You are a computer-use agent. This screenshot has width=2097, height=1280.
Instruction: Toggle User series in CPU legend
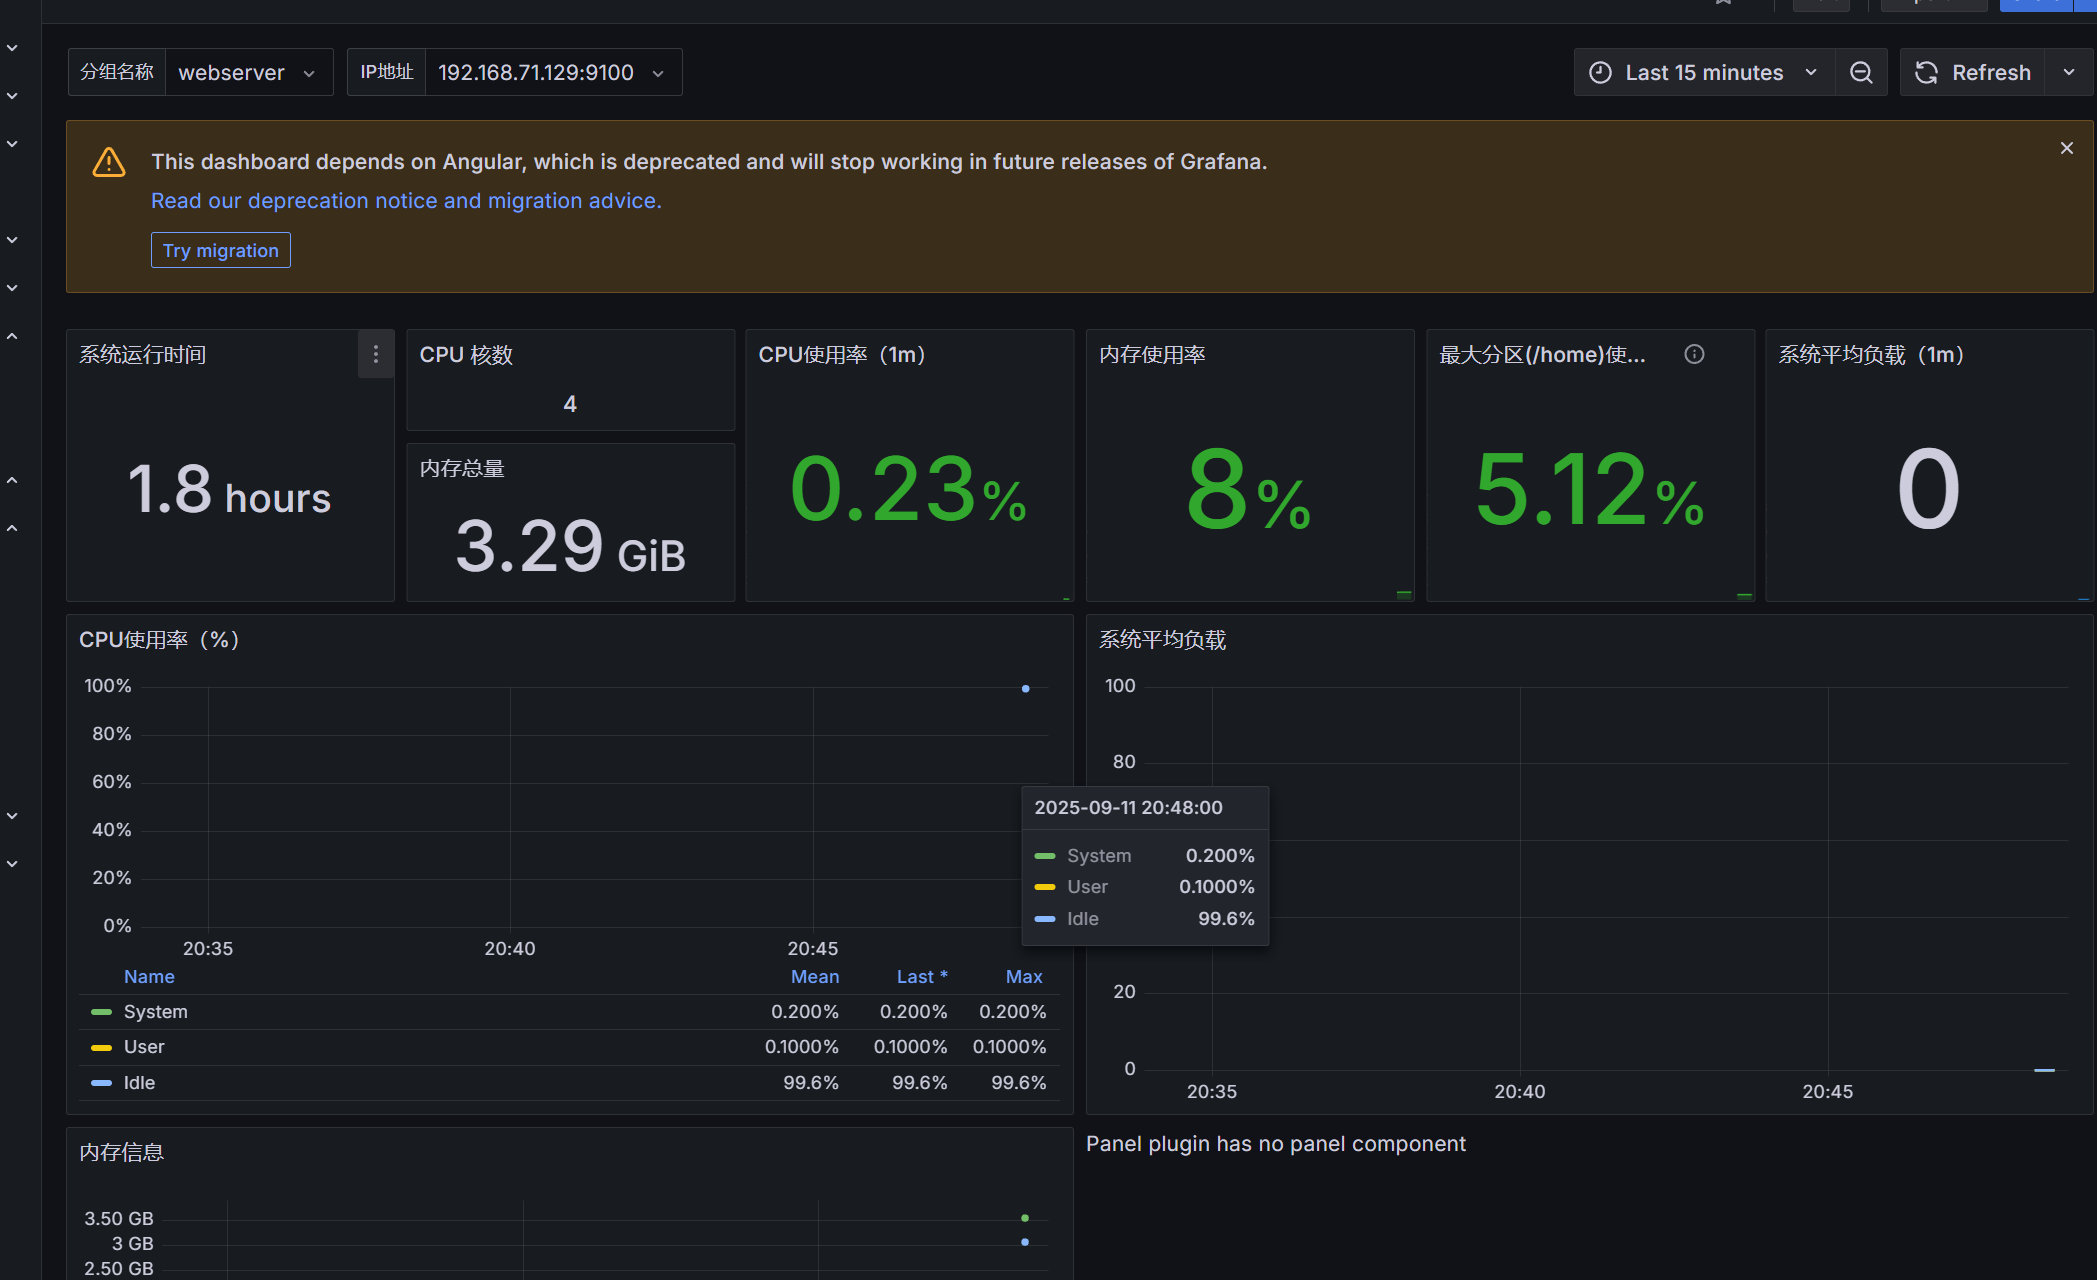pos(144,1047)
